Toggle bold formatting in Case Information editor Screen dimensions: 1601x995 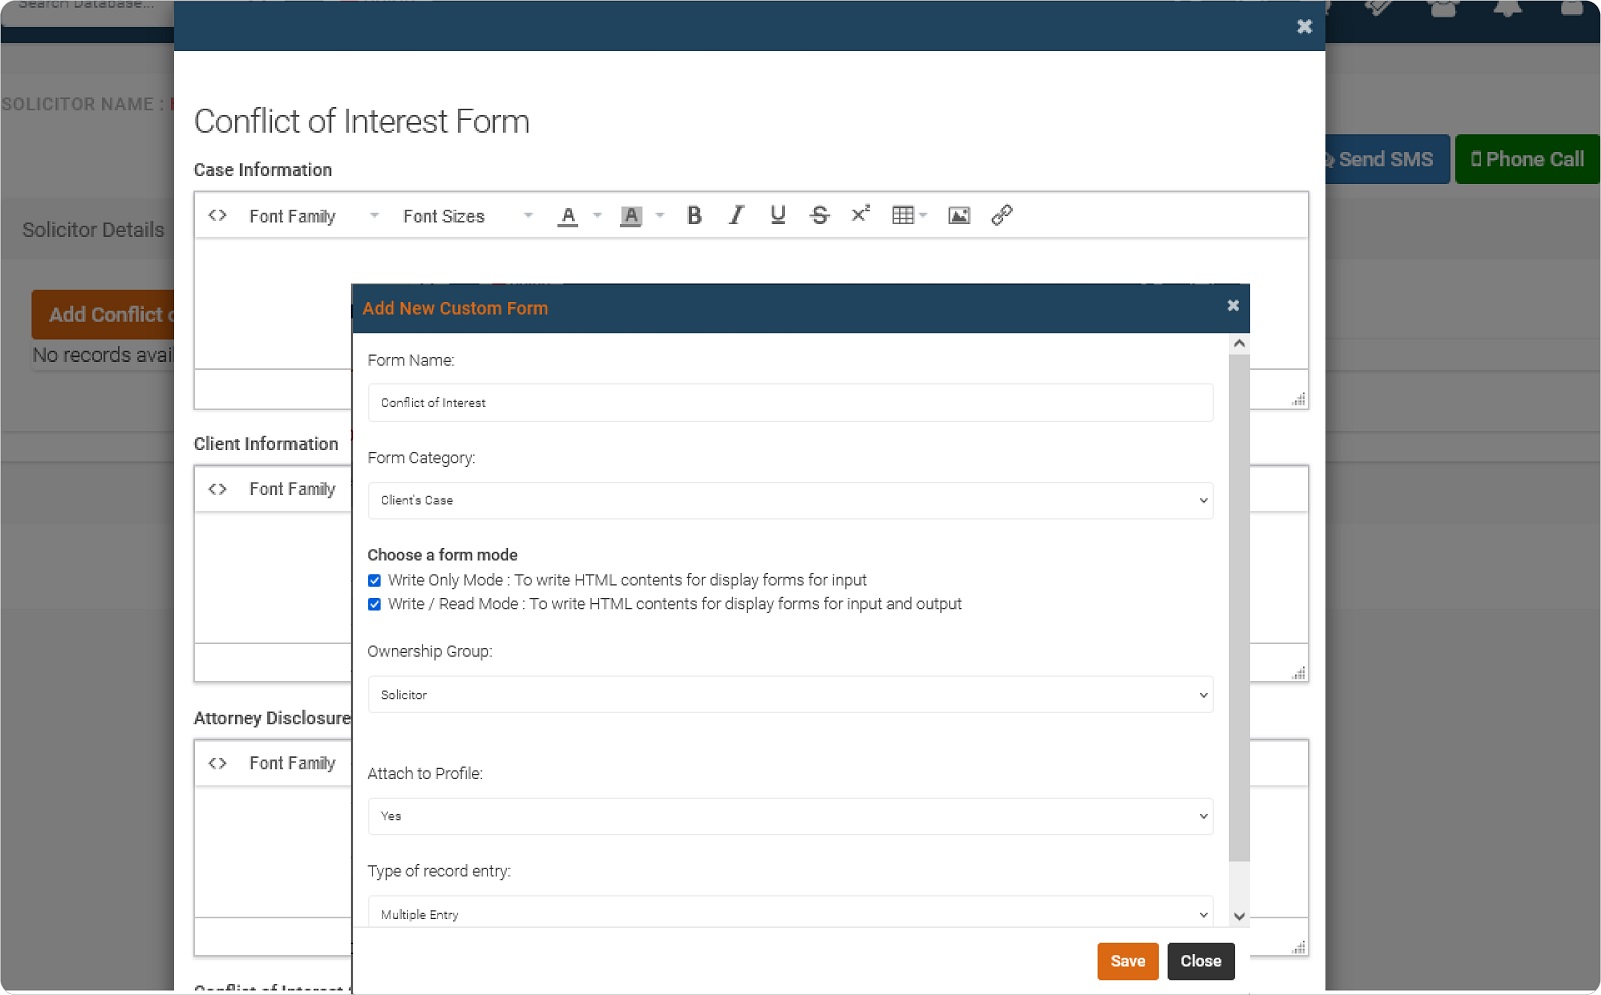(694, 215)
